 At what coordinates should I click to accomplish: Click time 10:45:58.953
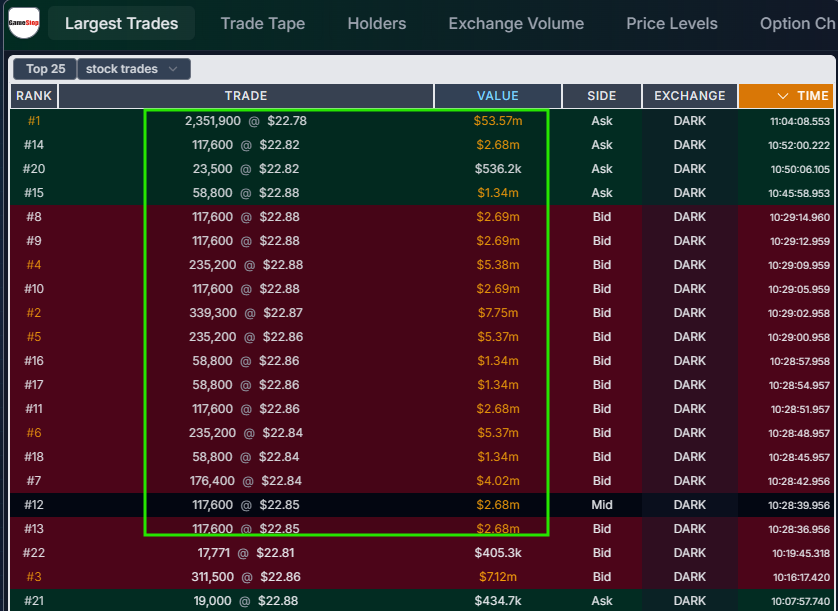pyautogui.click(x=799, y=194)
